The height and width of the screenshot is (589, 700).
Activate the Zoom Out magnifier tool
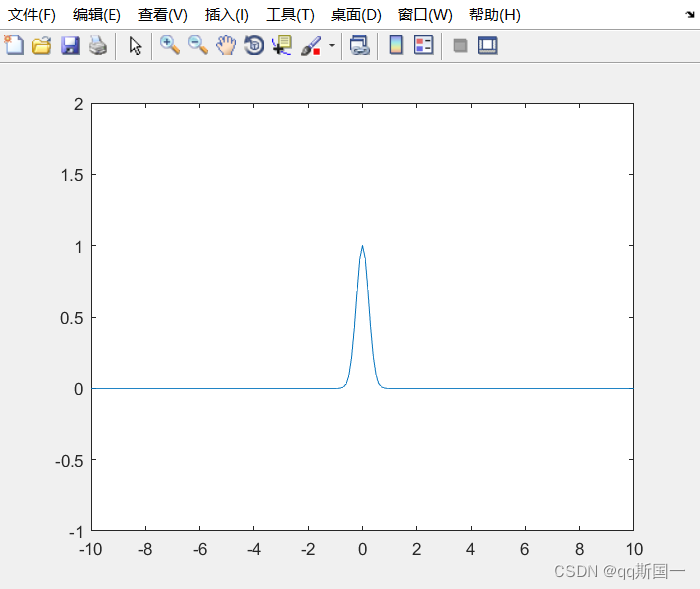click(198, 45)
